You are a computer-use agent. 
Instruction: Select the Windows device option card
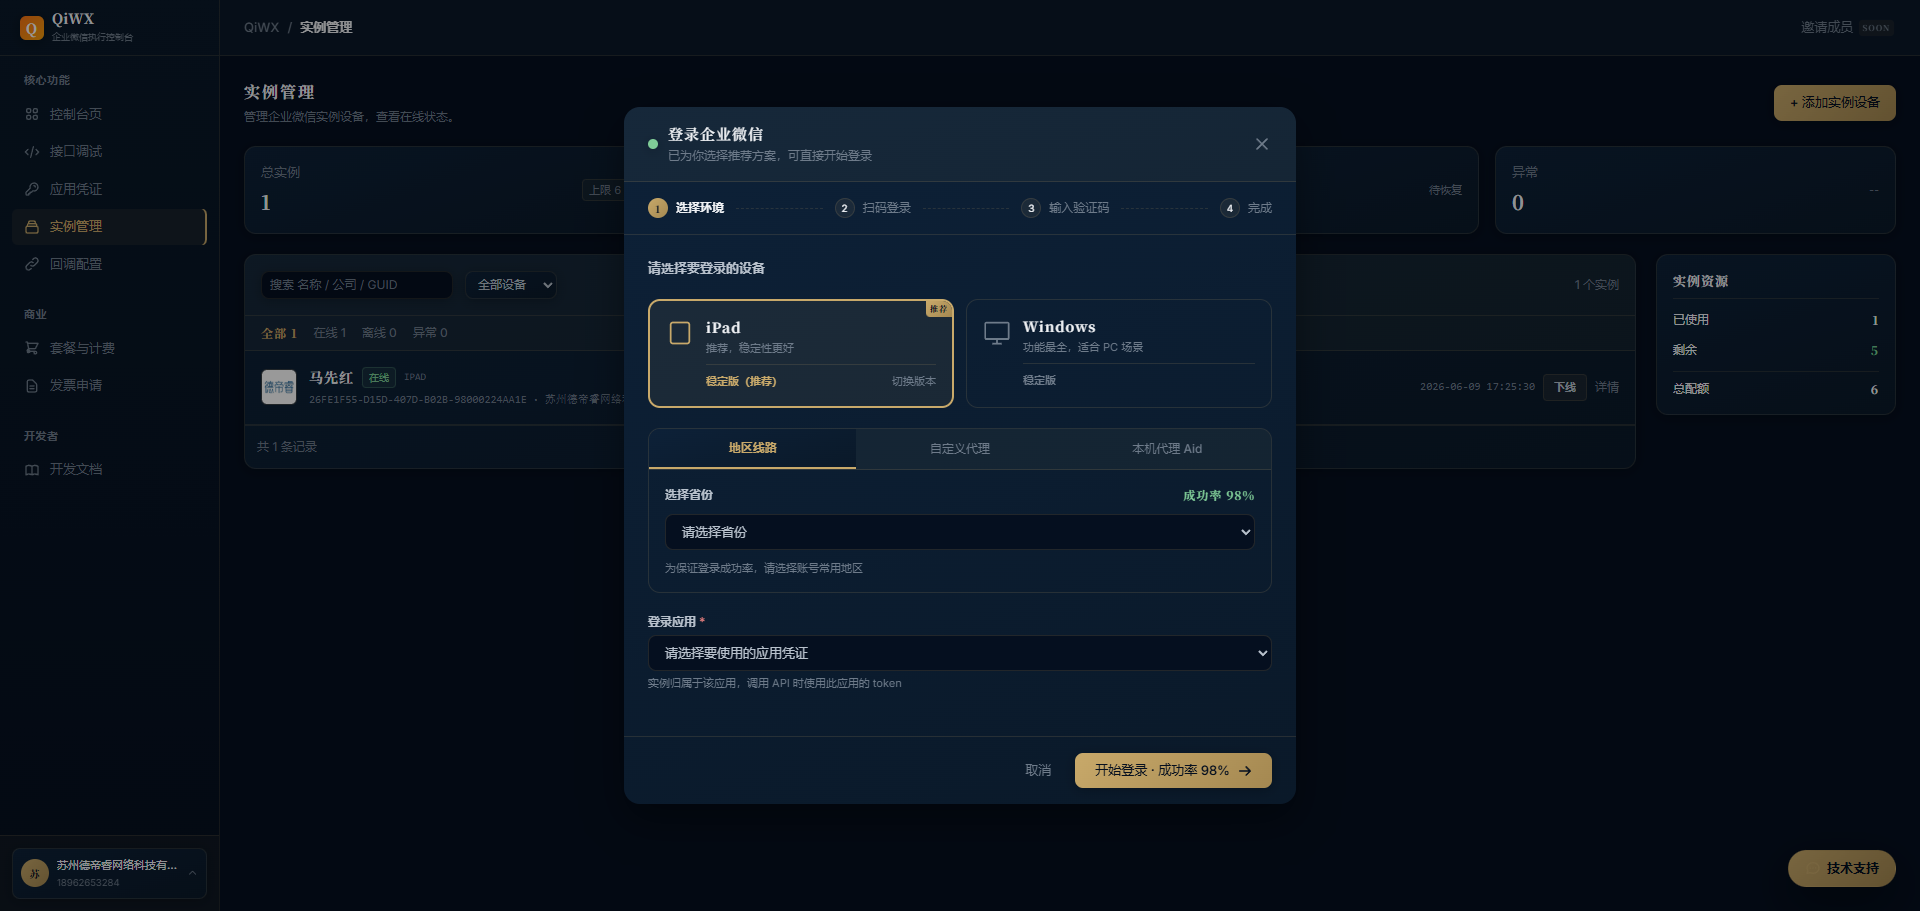1119,354
